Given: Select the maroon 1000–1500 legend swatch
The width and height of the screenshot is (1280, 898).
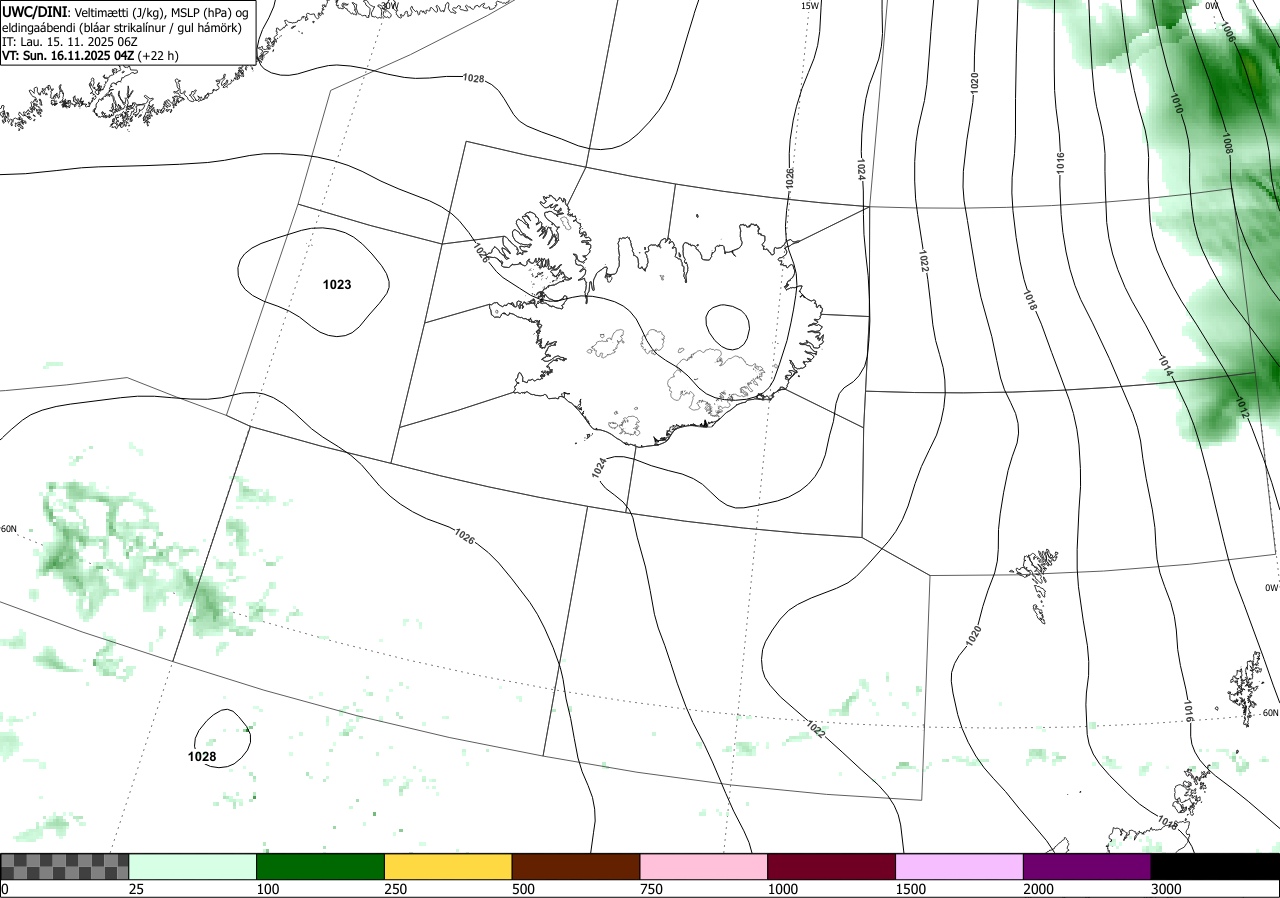Looking at the screenshot, I should [832, 866].
